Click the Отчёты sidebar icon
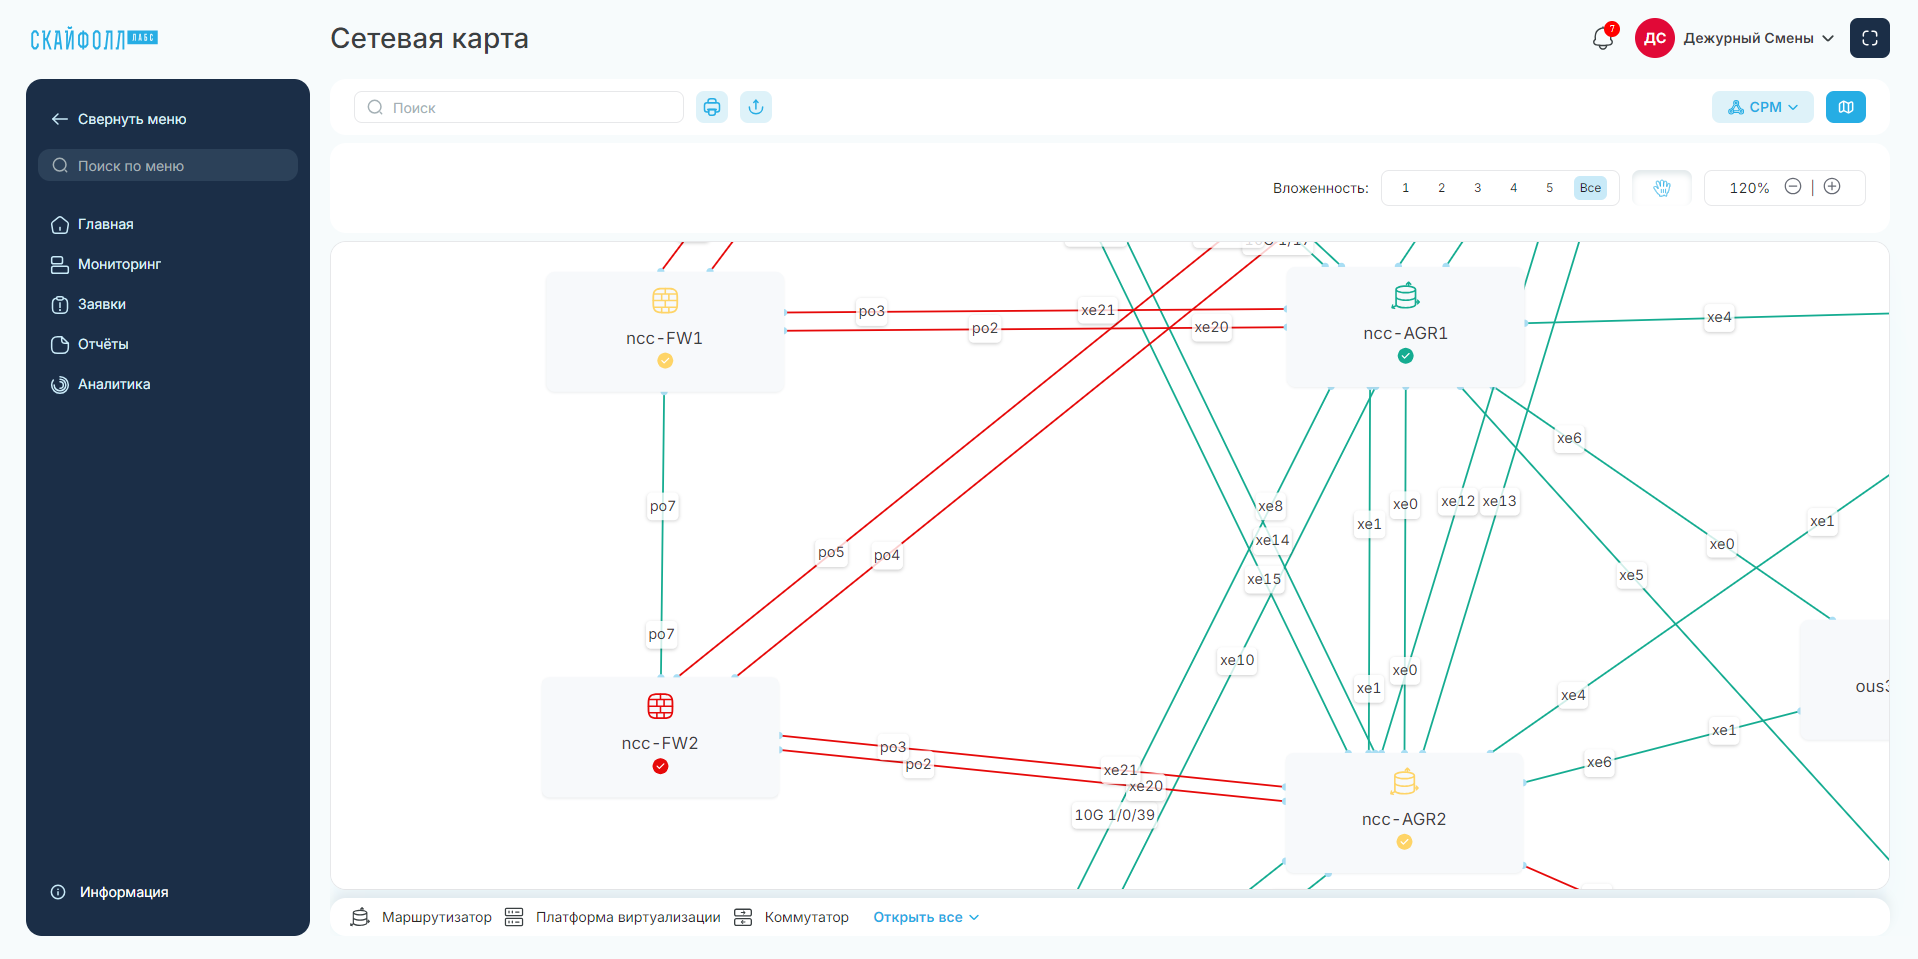Image resolution: width=1918 pixels, height=959 pixels. (60, 344)
